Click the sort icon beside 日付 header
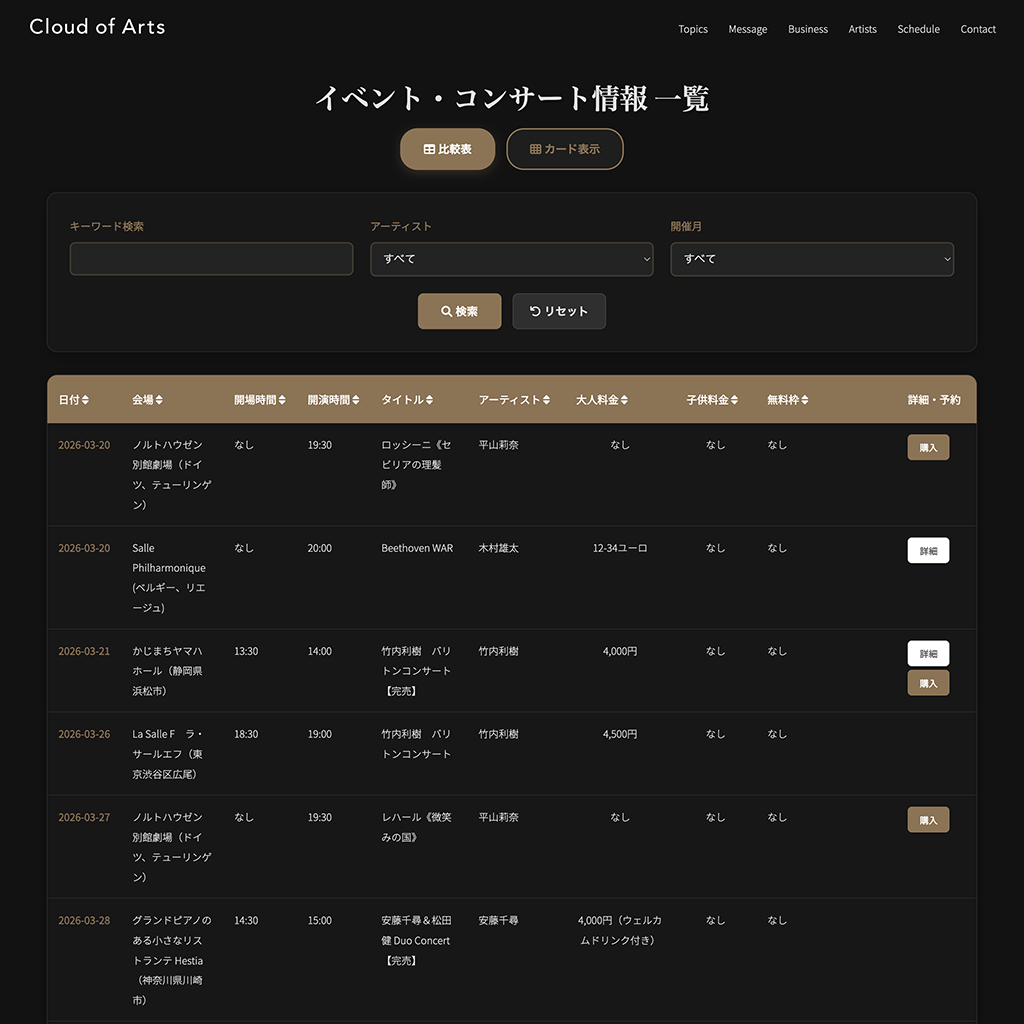Viewport: 1024px width, 1024px height. pyautogui.click(x=85, y=400)
